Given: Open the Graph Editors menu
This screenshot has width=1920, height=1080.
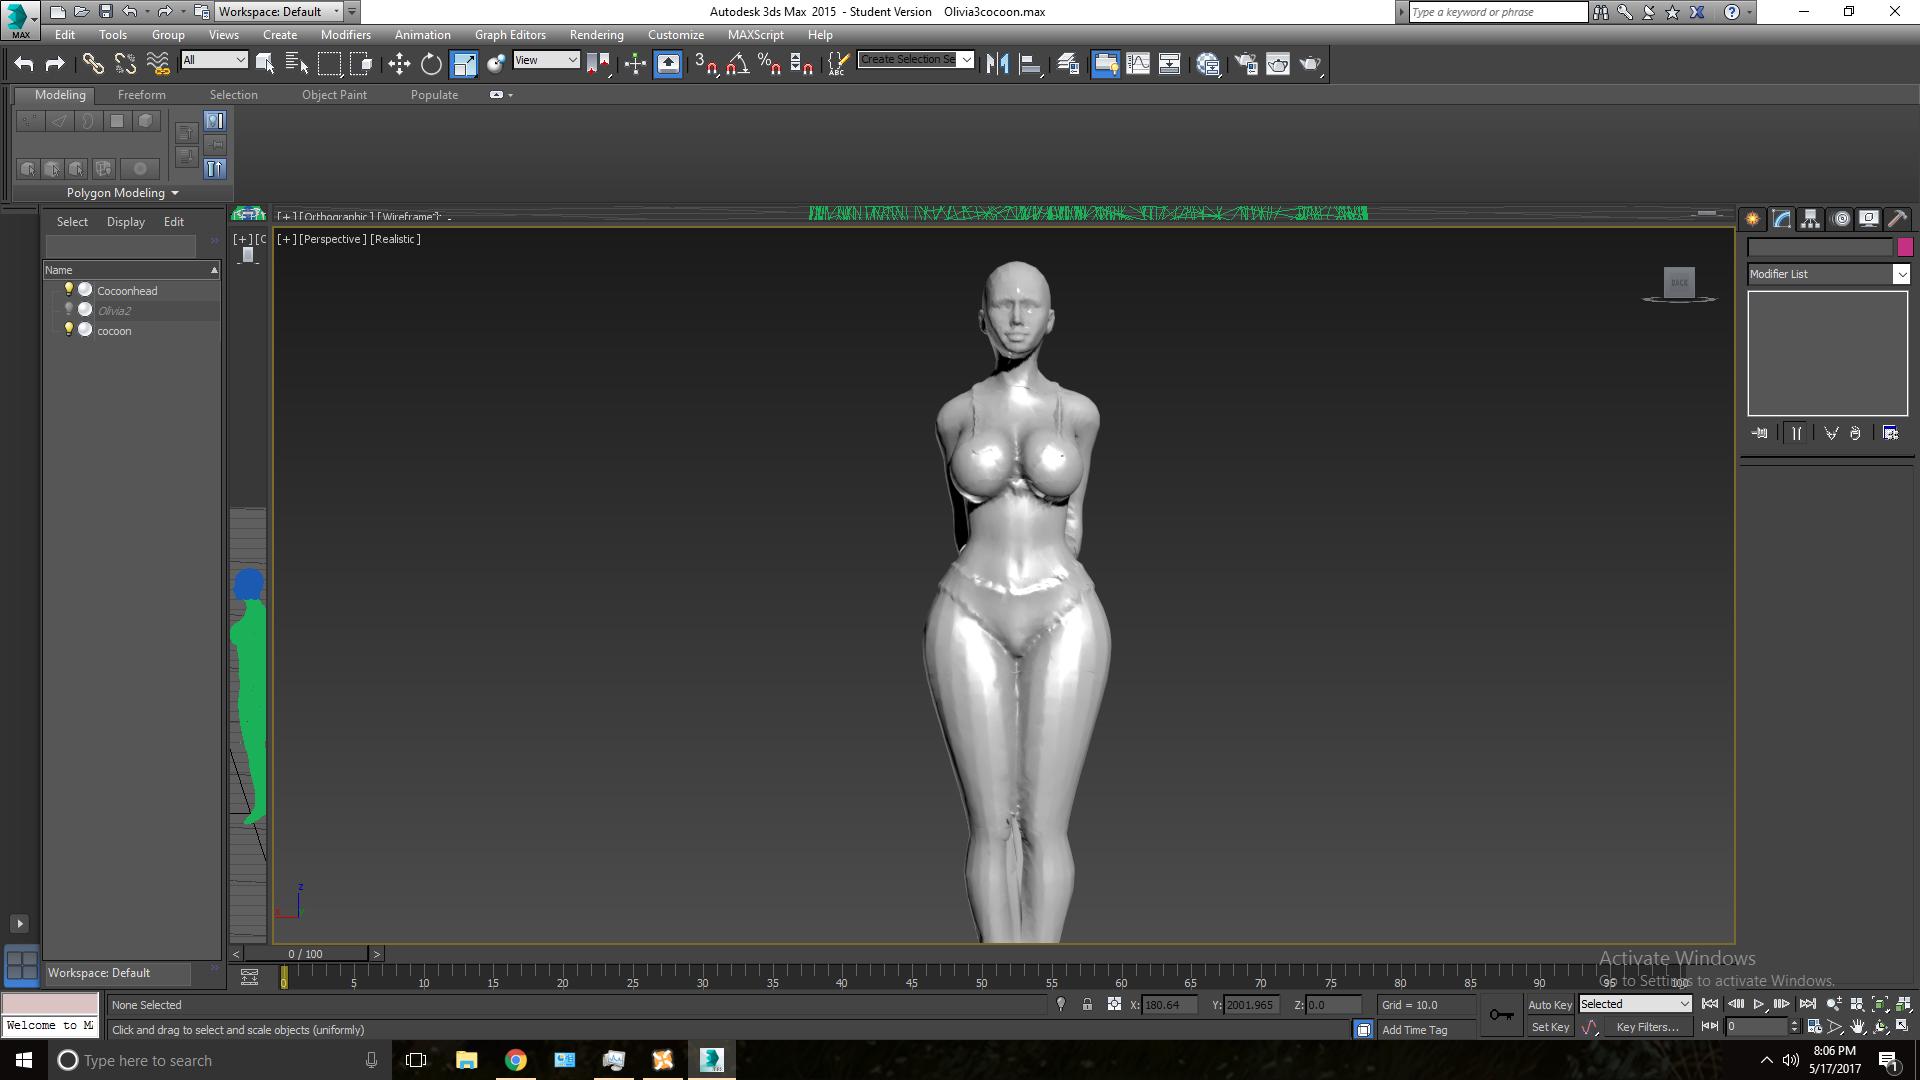Looking at the screenshot, I should point(510,35).
